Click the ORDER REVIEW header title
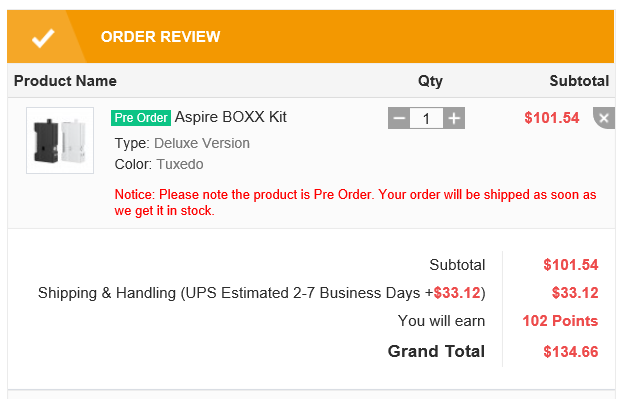This screenshot has height=399, width=625. pyautogui.click(x=160, y=37)
